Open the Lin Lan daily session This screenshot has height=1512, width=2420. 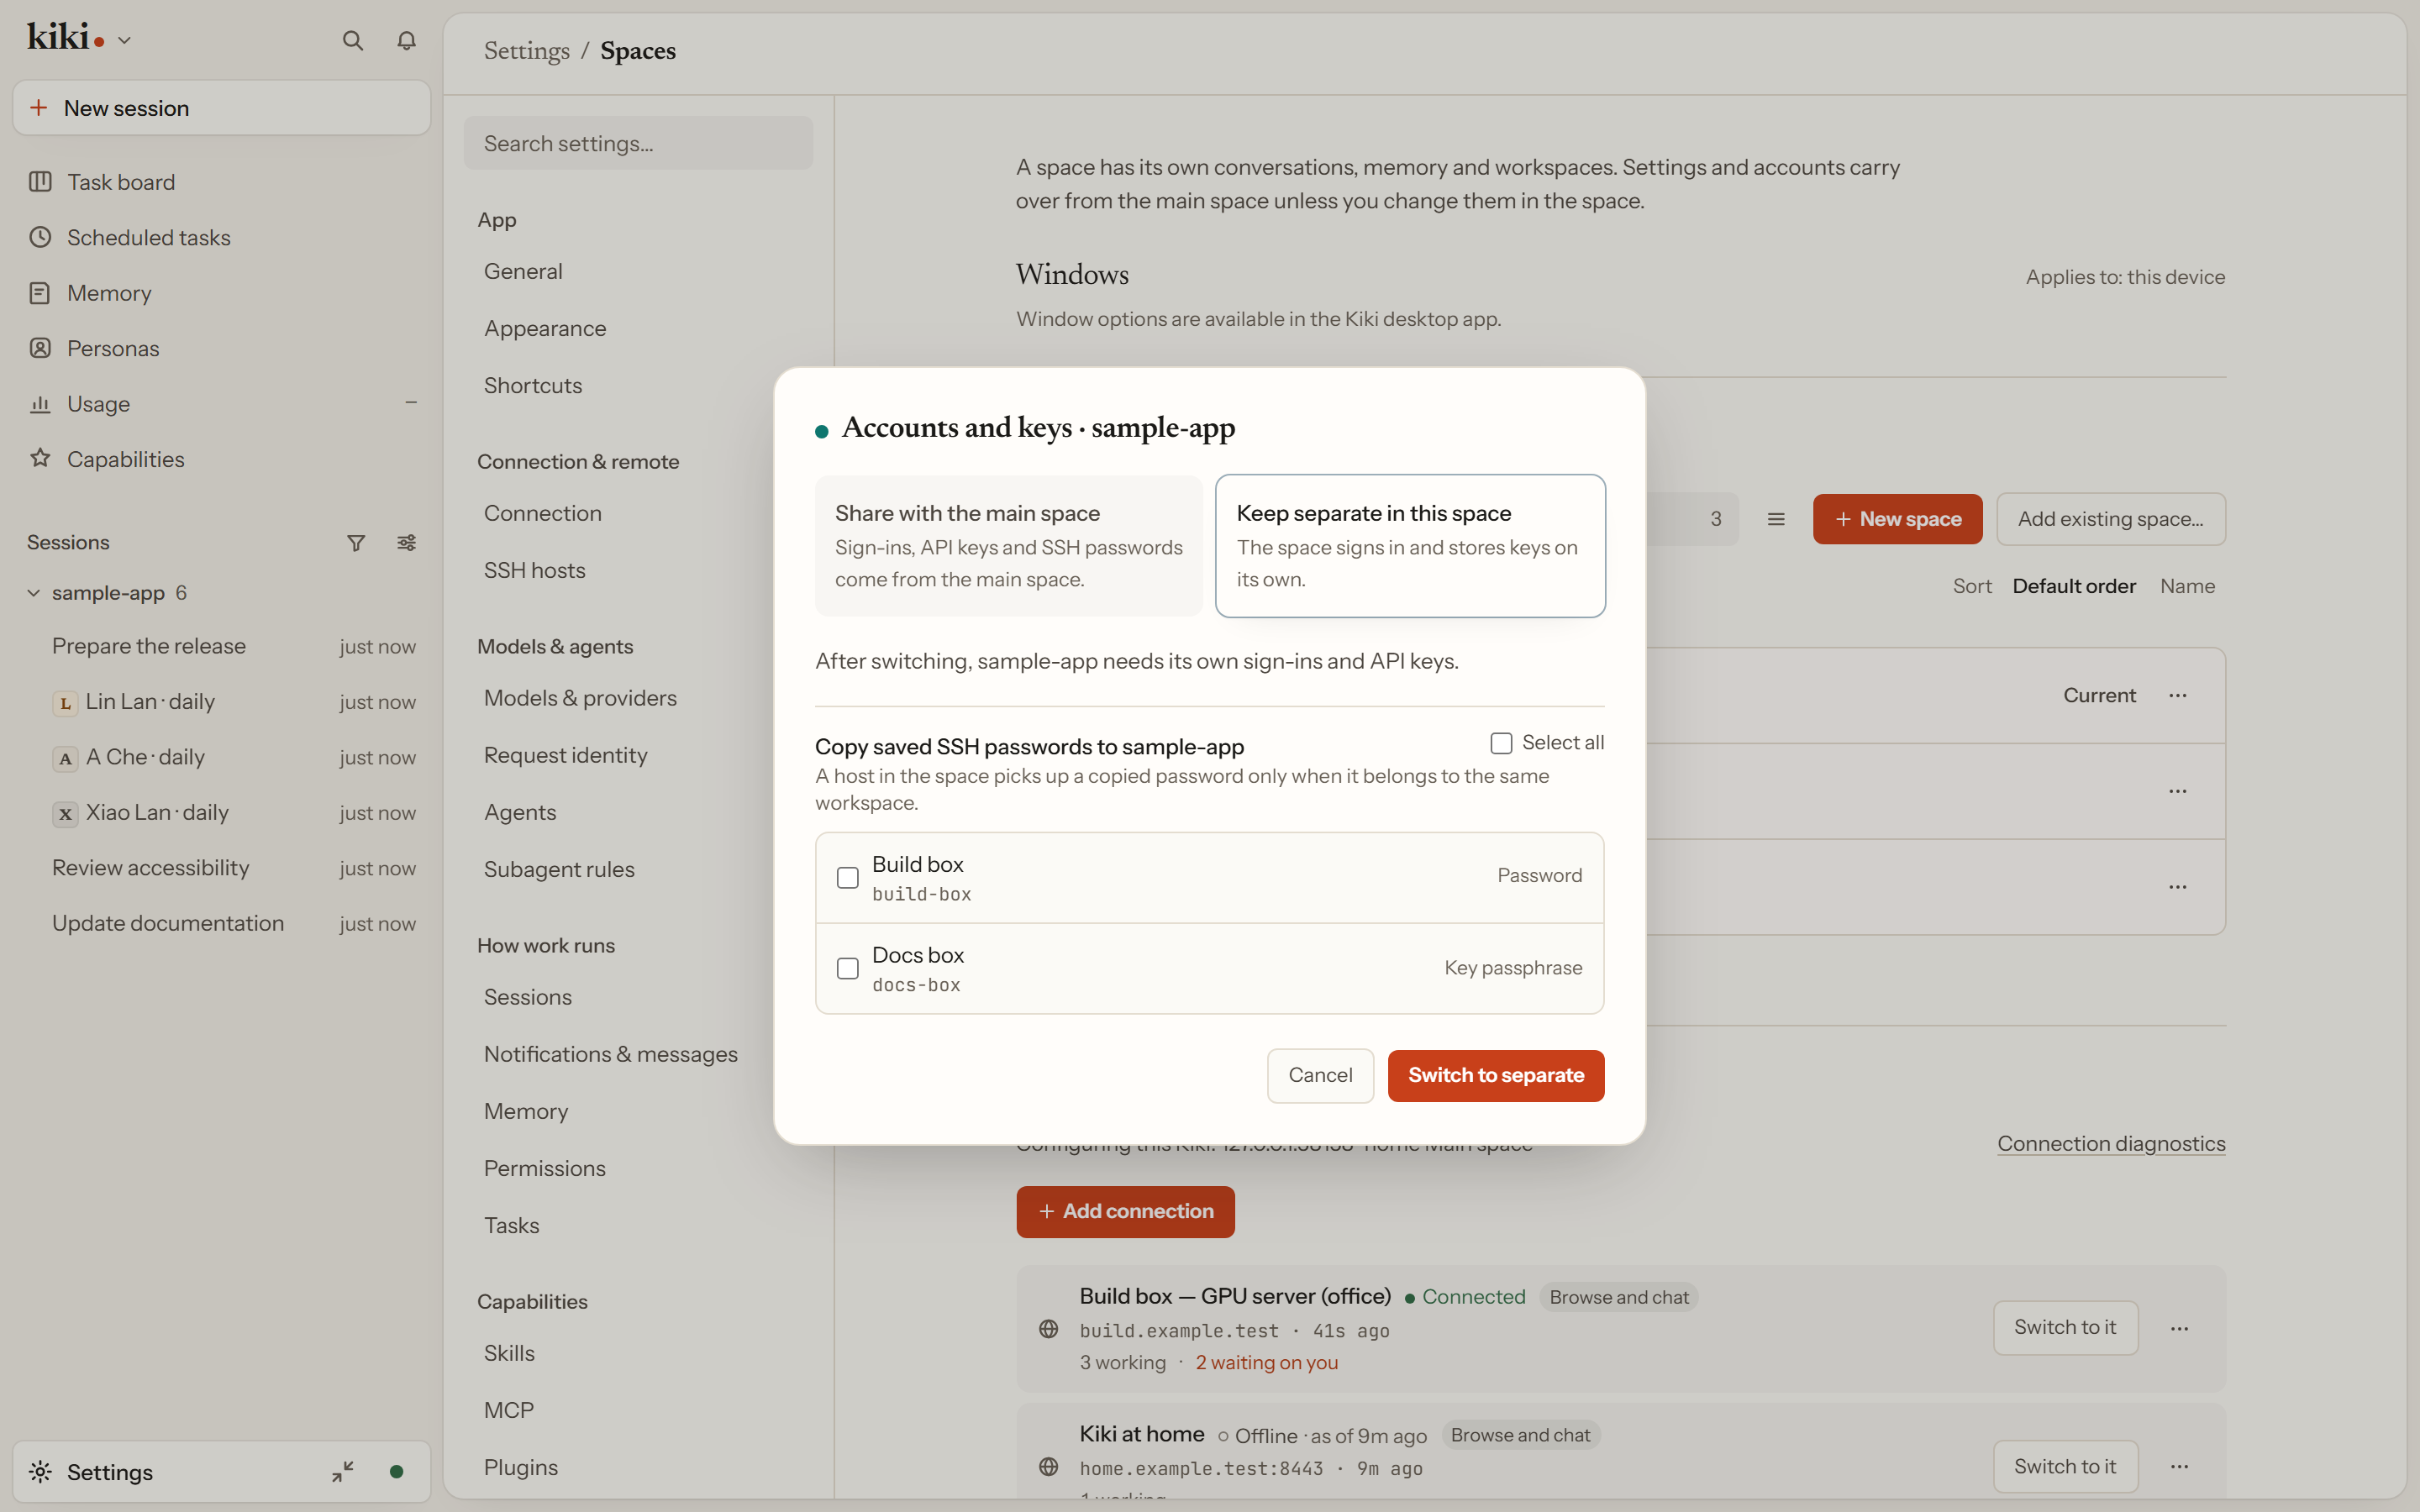coord(222,702)
